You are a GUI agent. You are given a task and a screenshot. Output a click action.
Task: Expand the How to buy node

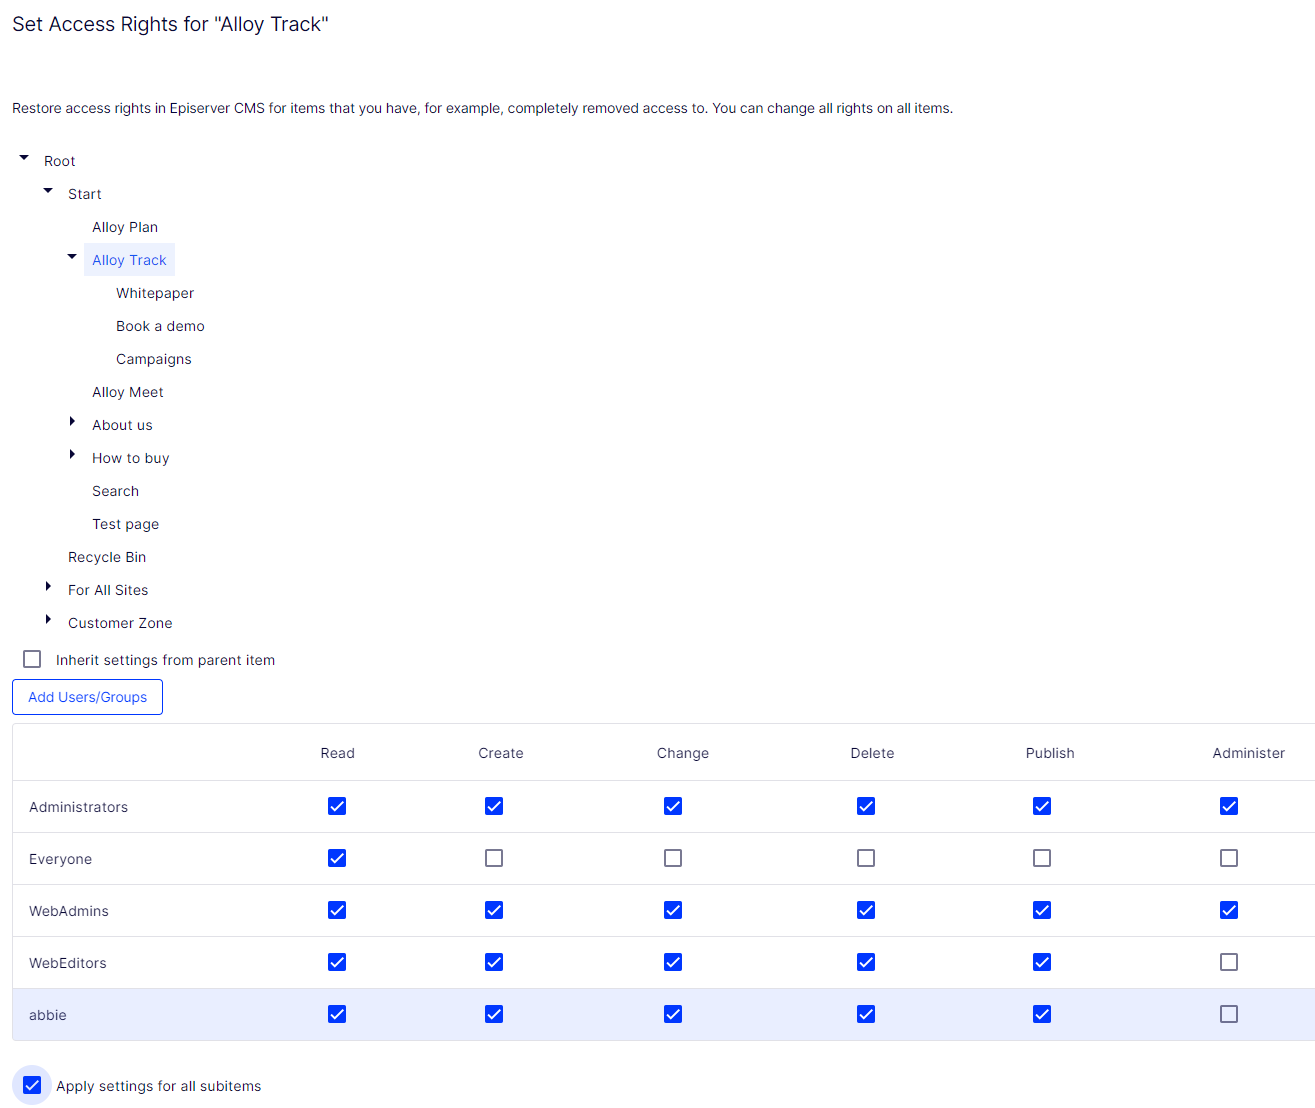pos(72,455)
